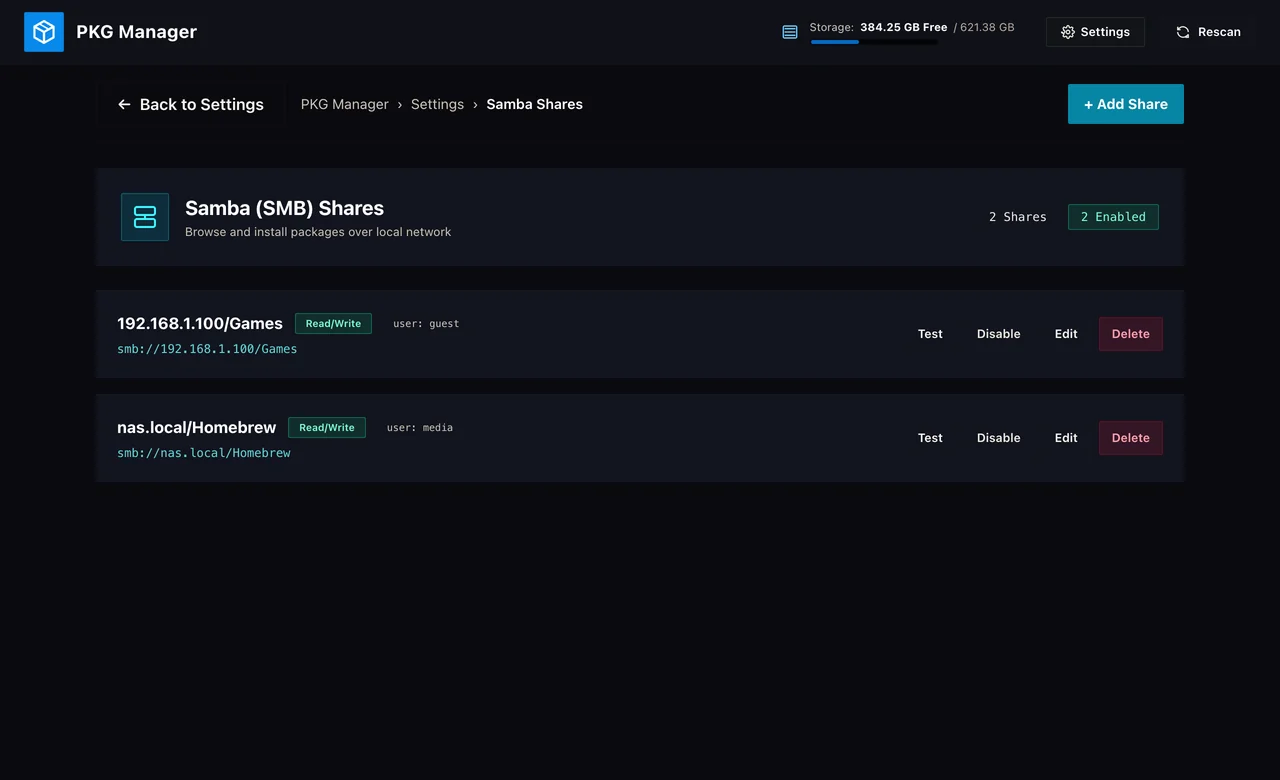
Task: Click the smb://192.168.1.100/Games path
Action: (x=207, y=349)
